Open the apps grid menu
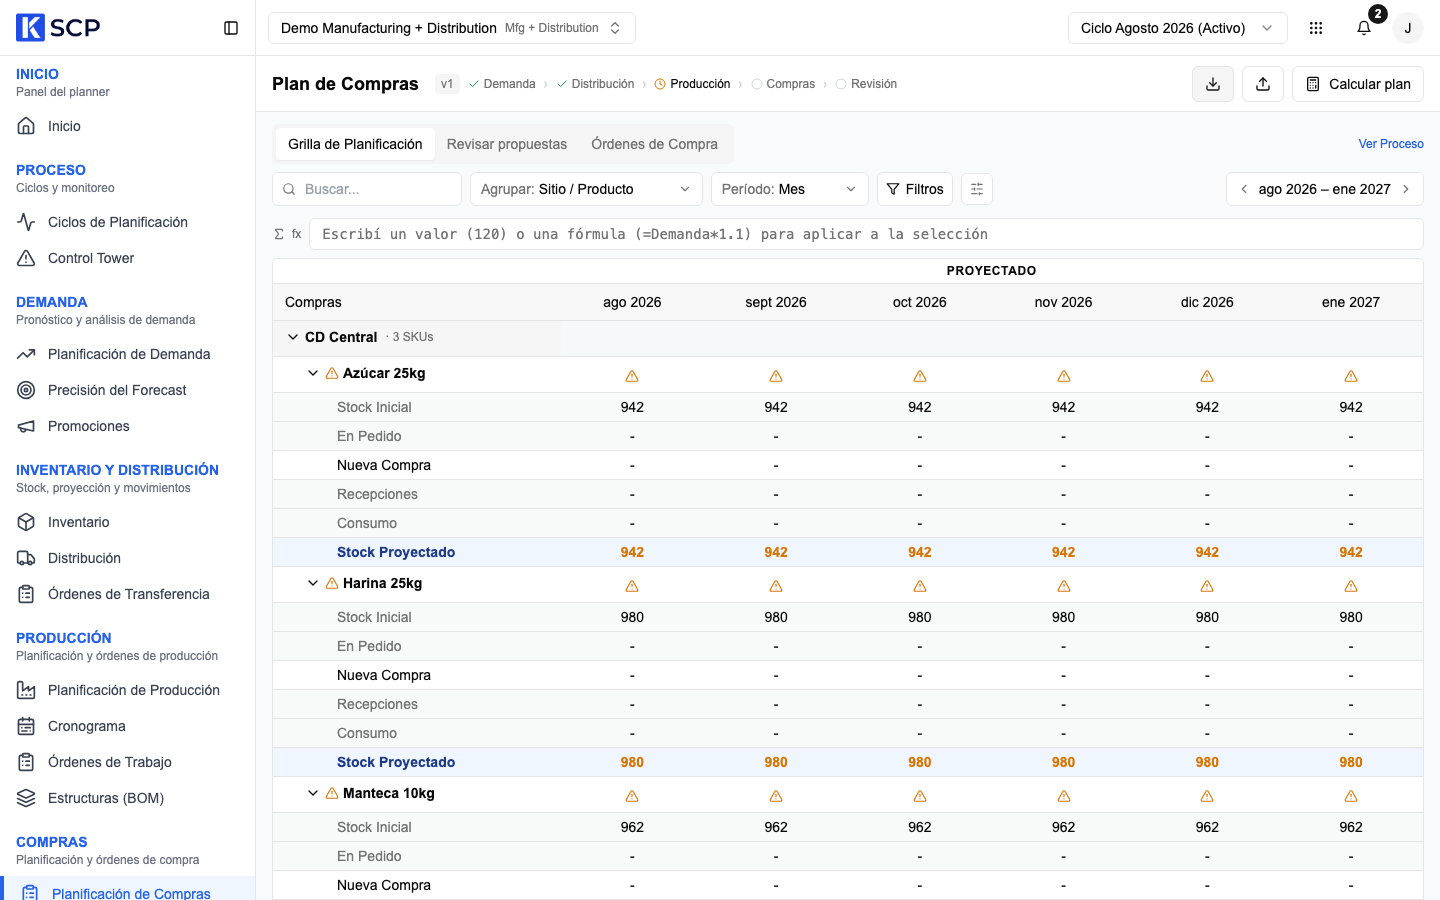This screenshot has height=900, width=1440. [1316, 28]
